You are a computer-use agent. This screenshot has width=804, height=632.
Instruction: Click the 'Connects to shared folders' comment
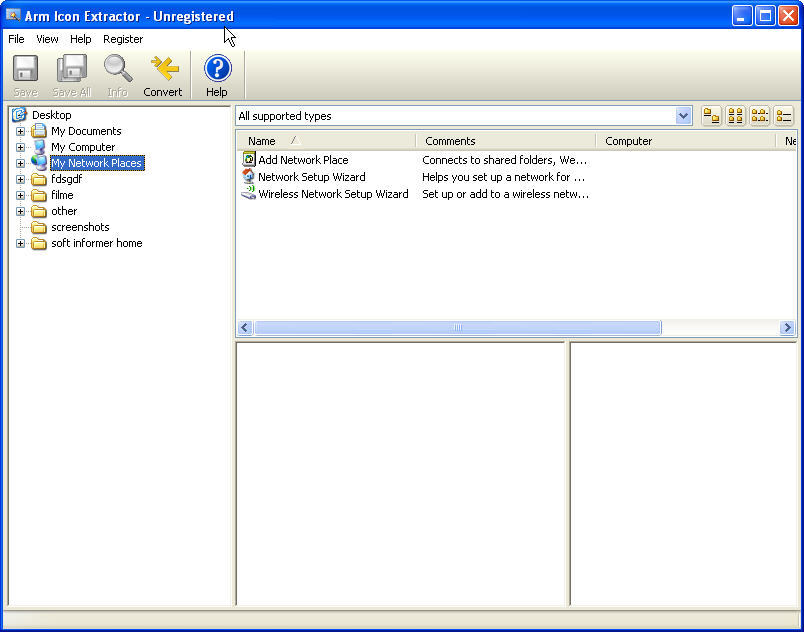(505, 160)
